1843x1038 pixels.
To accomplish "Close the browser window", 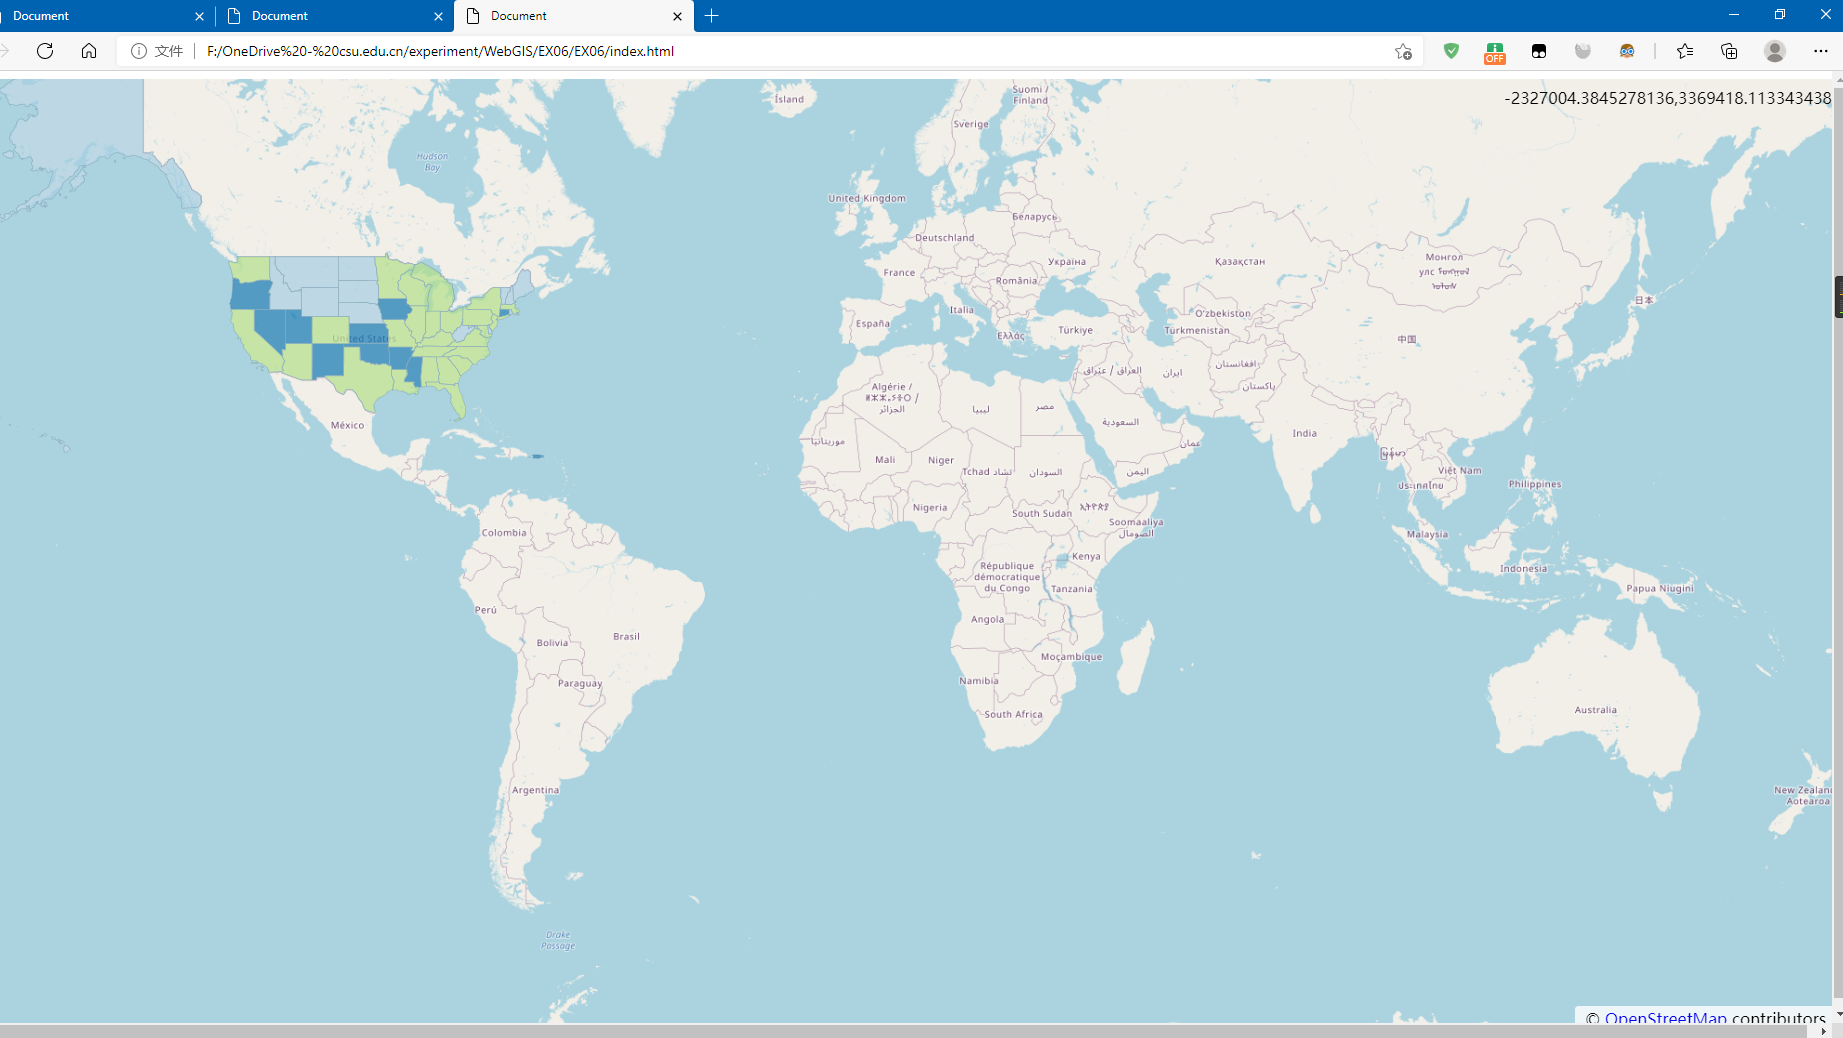I will pyautogui.click(x=1825, y=15).
